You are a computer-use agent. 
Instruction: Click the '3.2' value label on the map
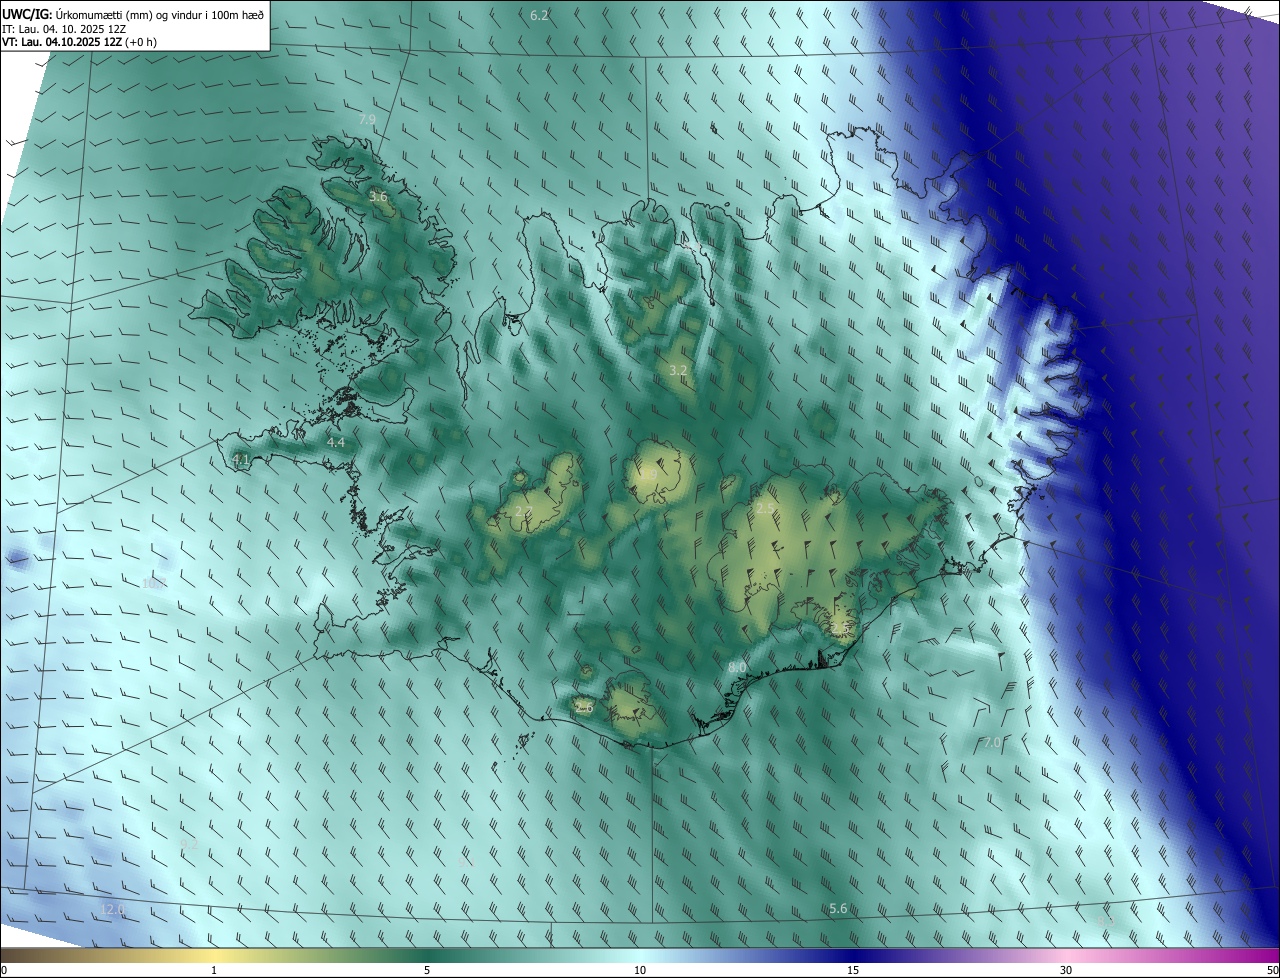678,370
